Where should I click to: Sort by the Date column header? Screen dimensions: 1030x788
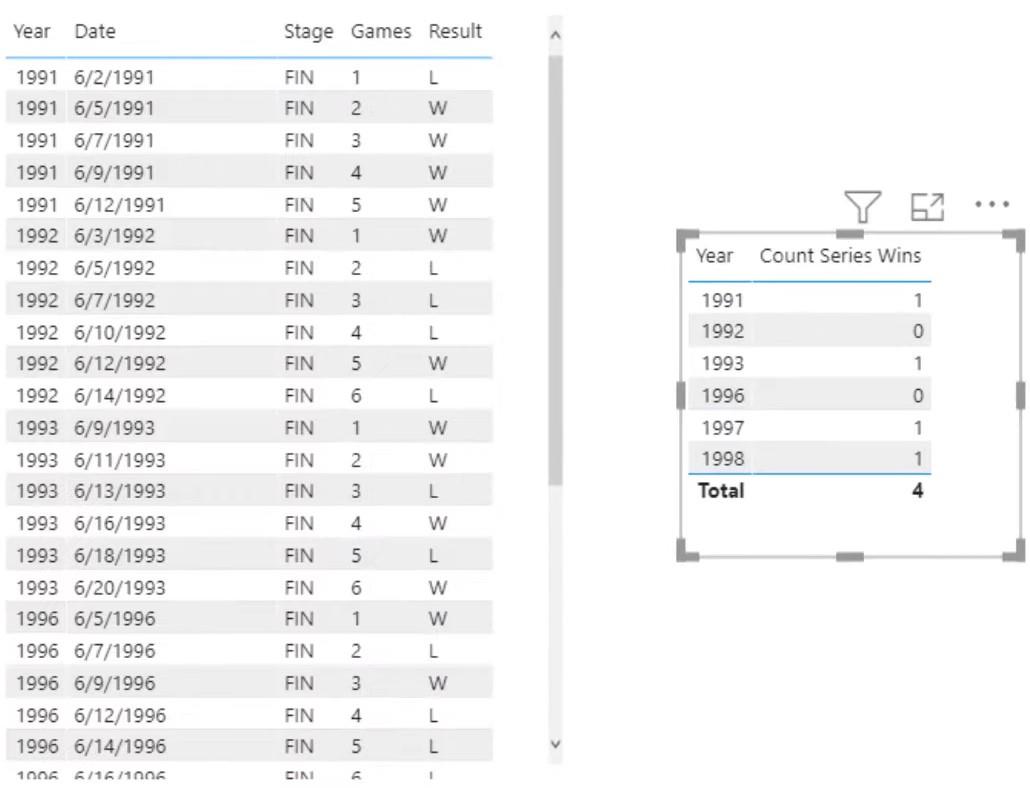[95, 31]
